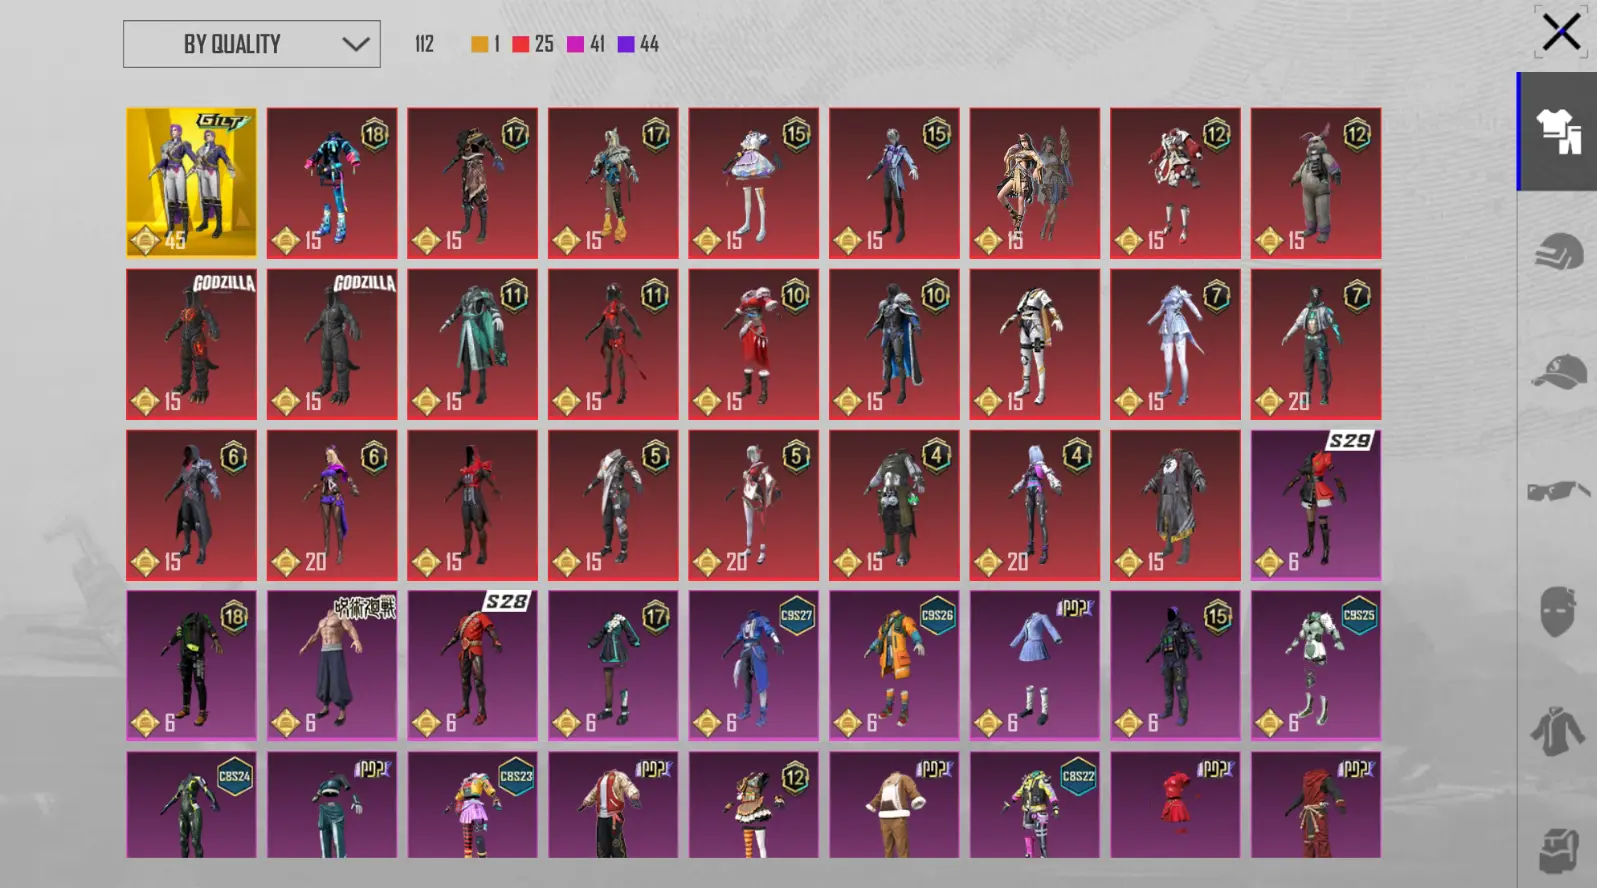Click the purple quality legend swatch
The image size is (1597, 888).
(626, 44)
